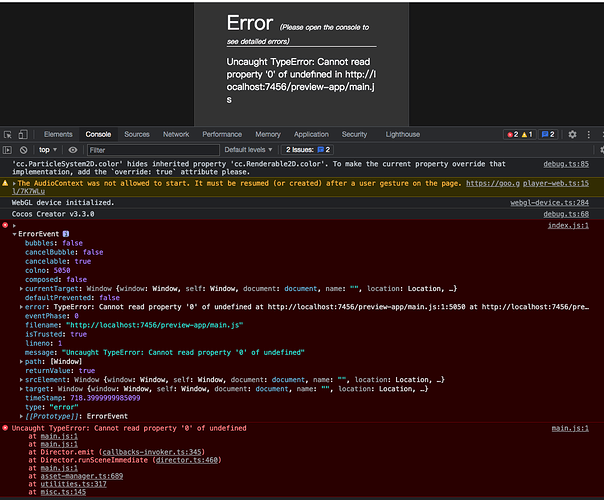Open the Default levels dropdown
The width and height of the screenshot is (604, 500).
(x=248, y=150)
